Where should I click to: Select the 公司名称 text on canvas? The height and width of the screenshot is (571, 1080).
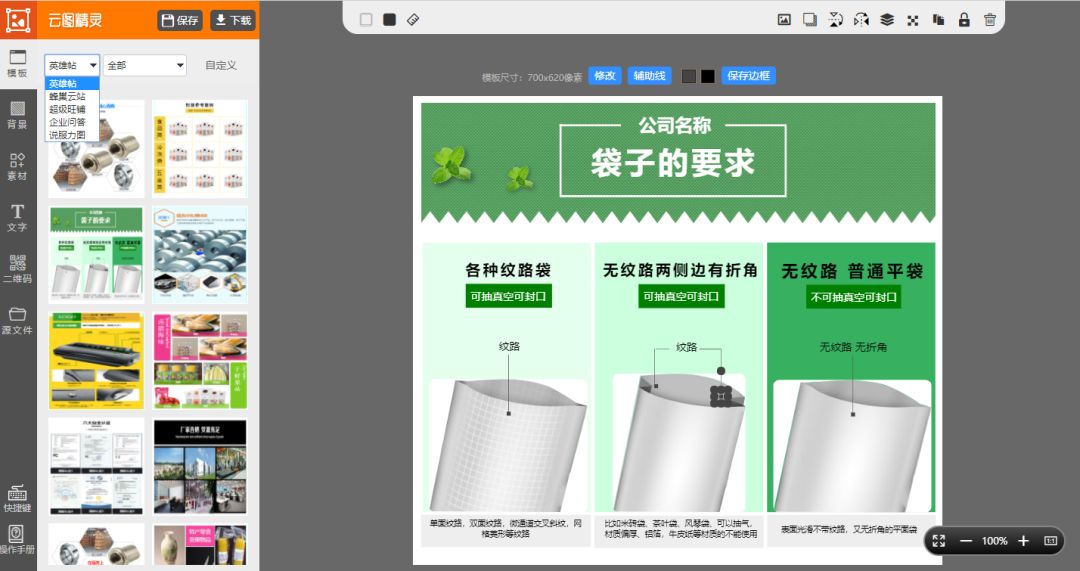[674, 125]
